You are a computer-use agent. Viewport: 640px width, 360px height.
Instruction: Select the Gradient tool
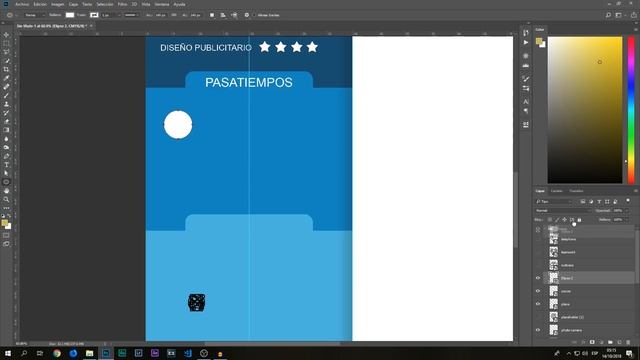click(x=6, y=130)
